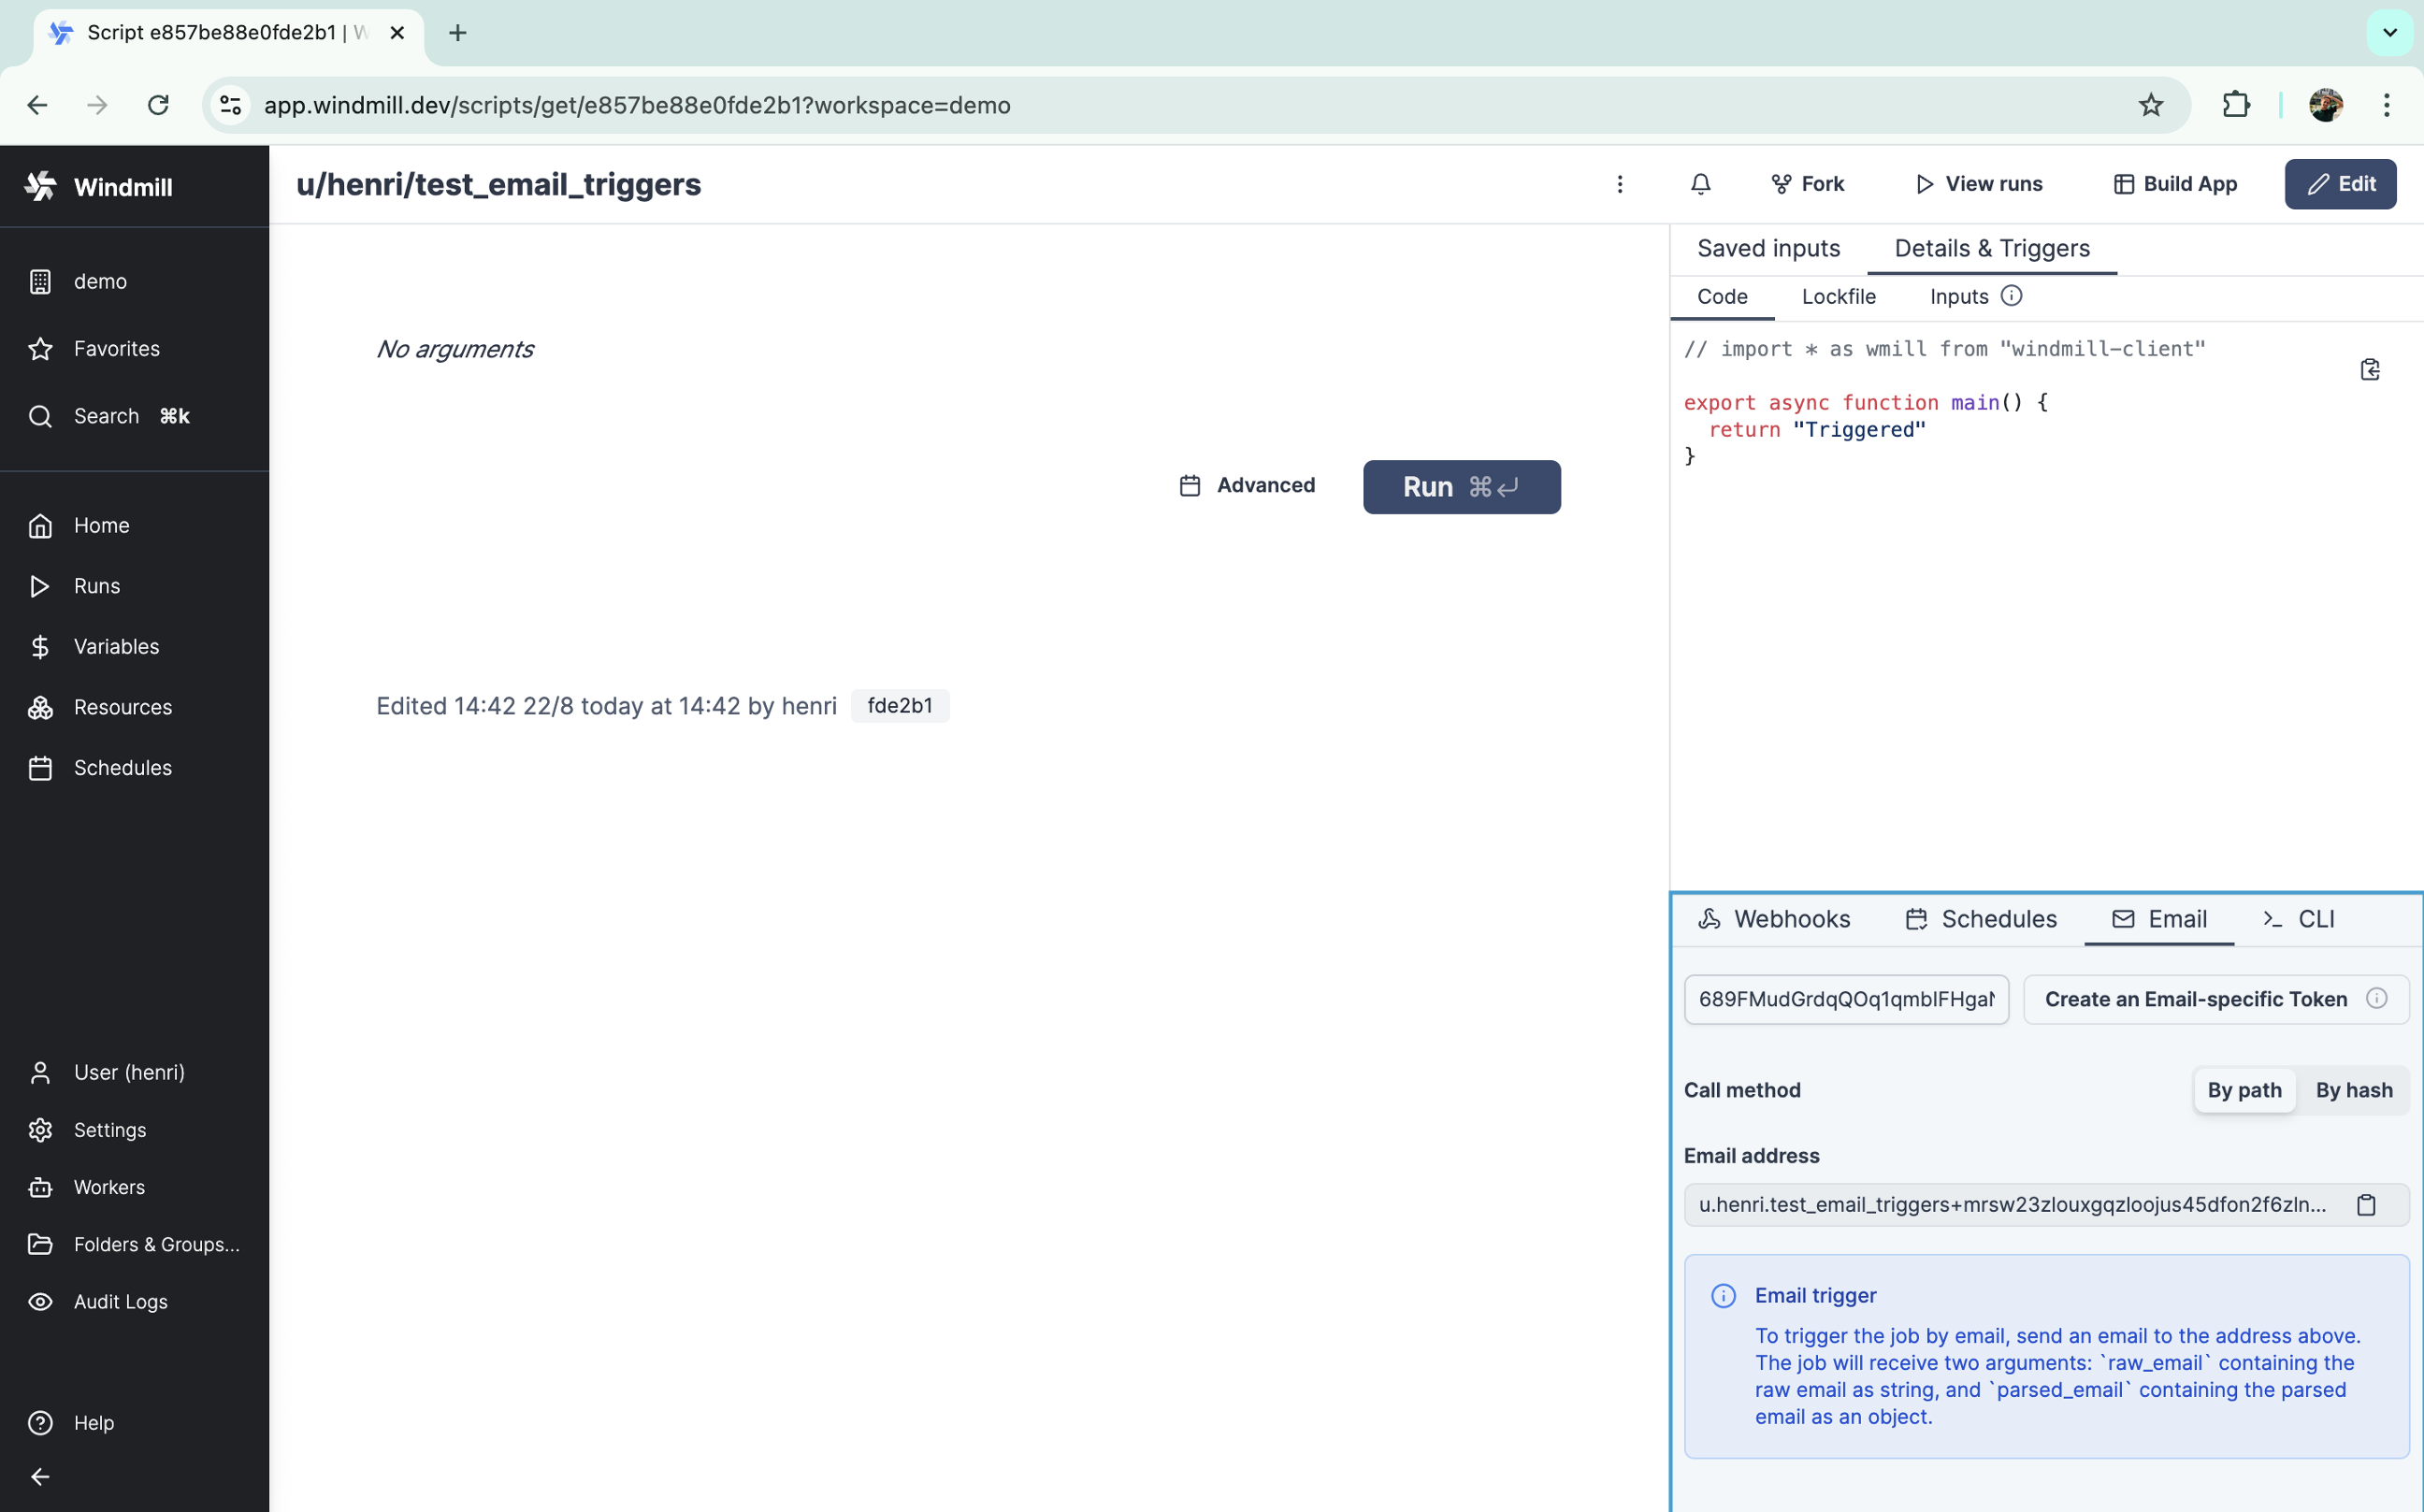Copy the script code to clipboard

pyautogui.click(x=2369, y=370)
